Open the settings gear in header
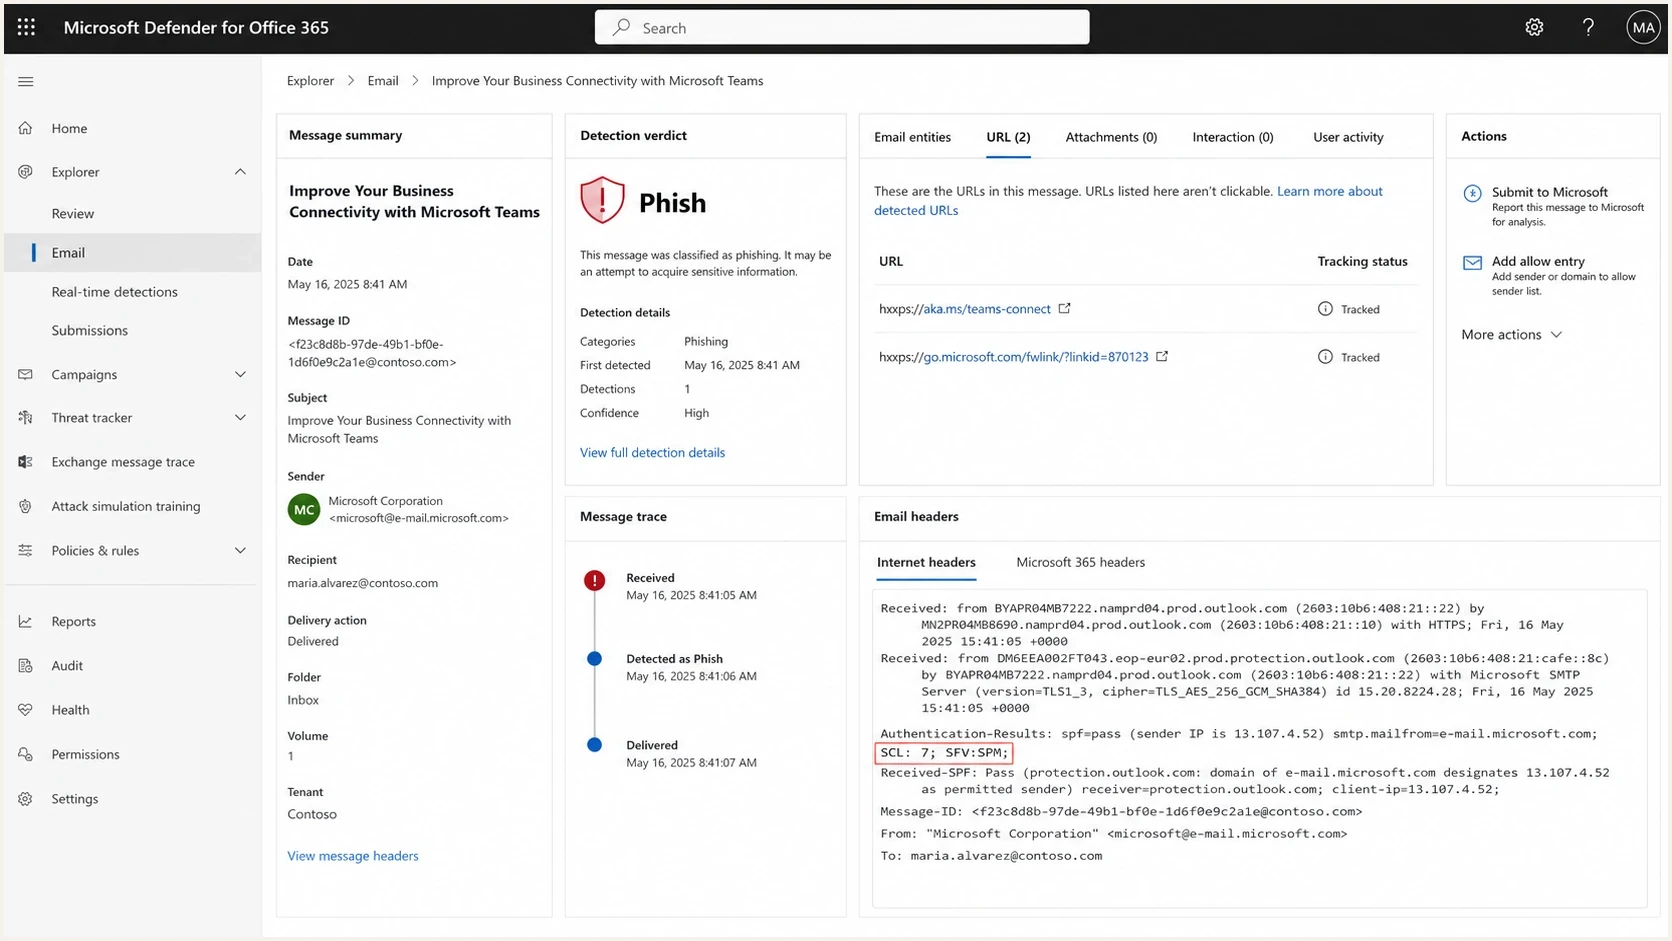 tap(1534, 27)
